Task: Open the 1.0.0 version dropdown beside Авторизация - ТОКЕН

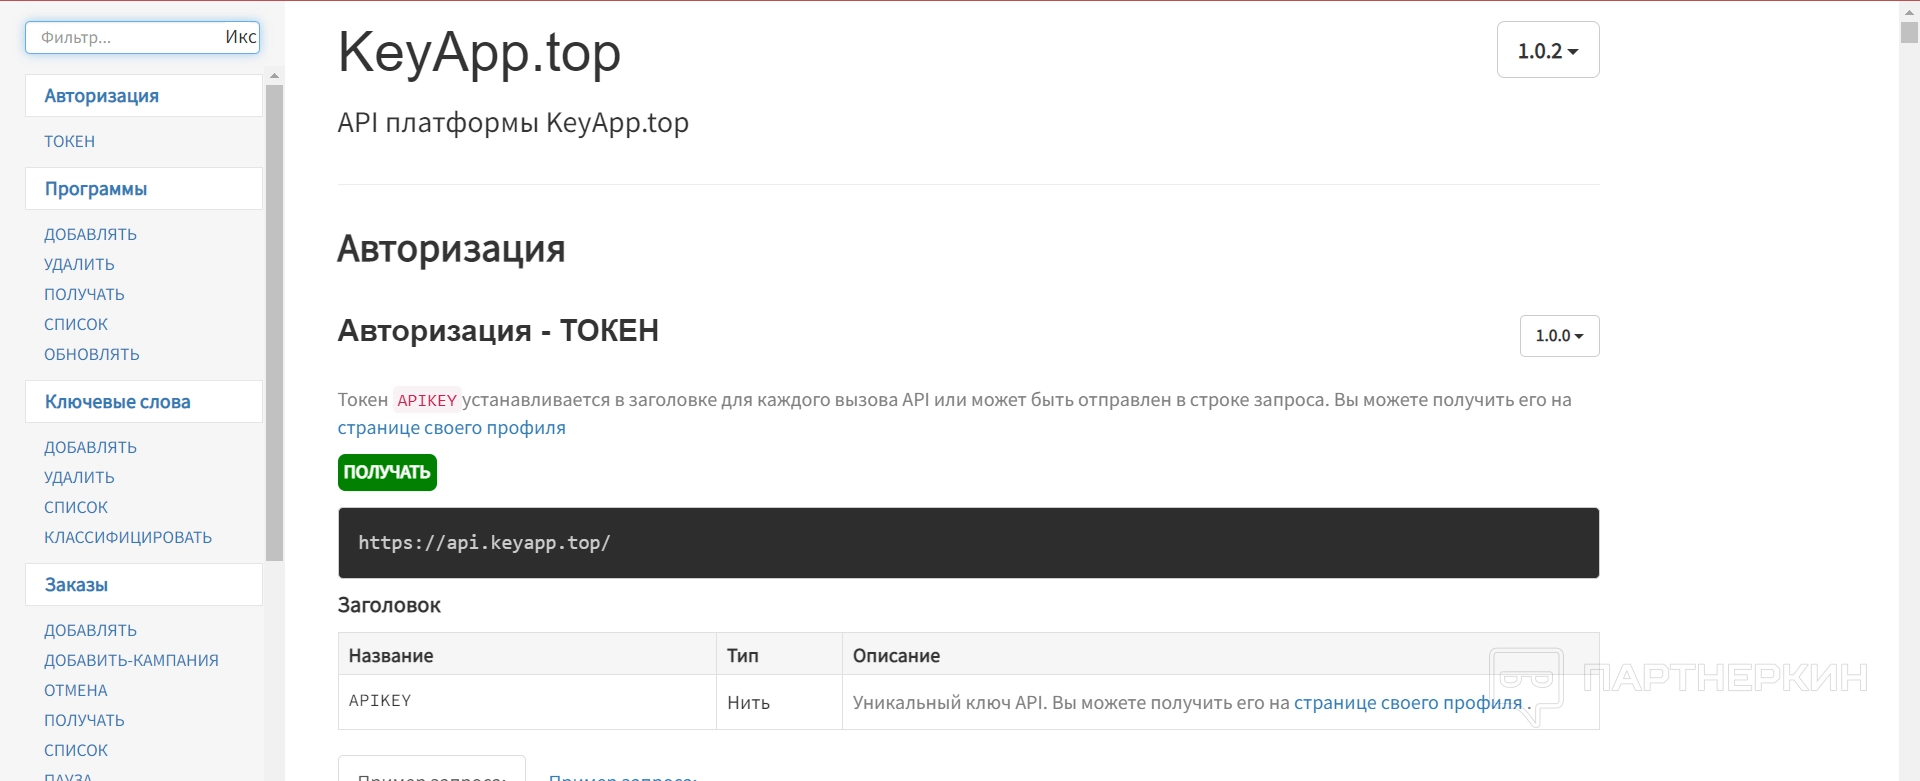Action: pyautogui.click(x=1560, y=336)
